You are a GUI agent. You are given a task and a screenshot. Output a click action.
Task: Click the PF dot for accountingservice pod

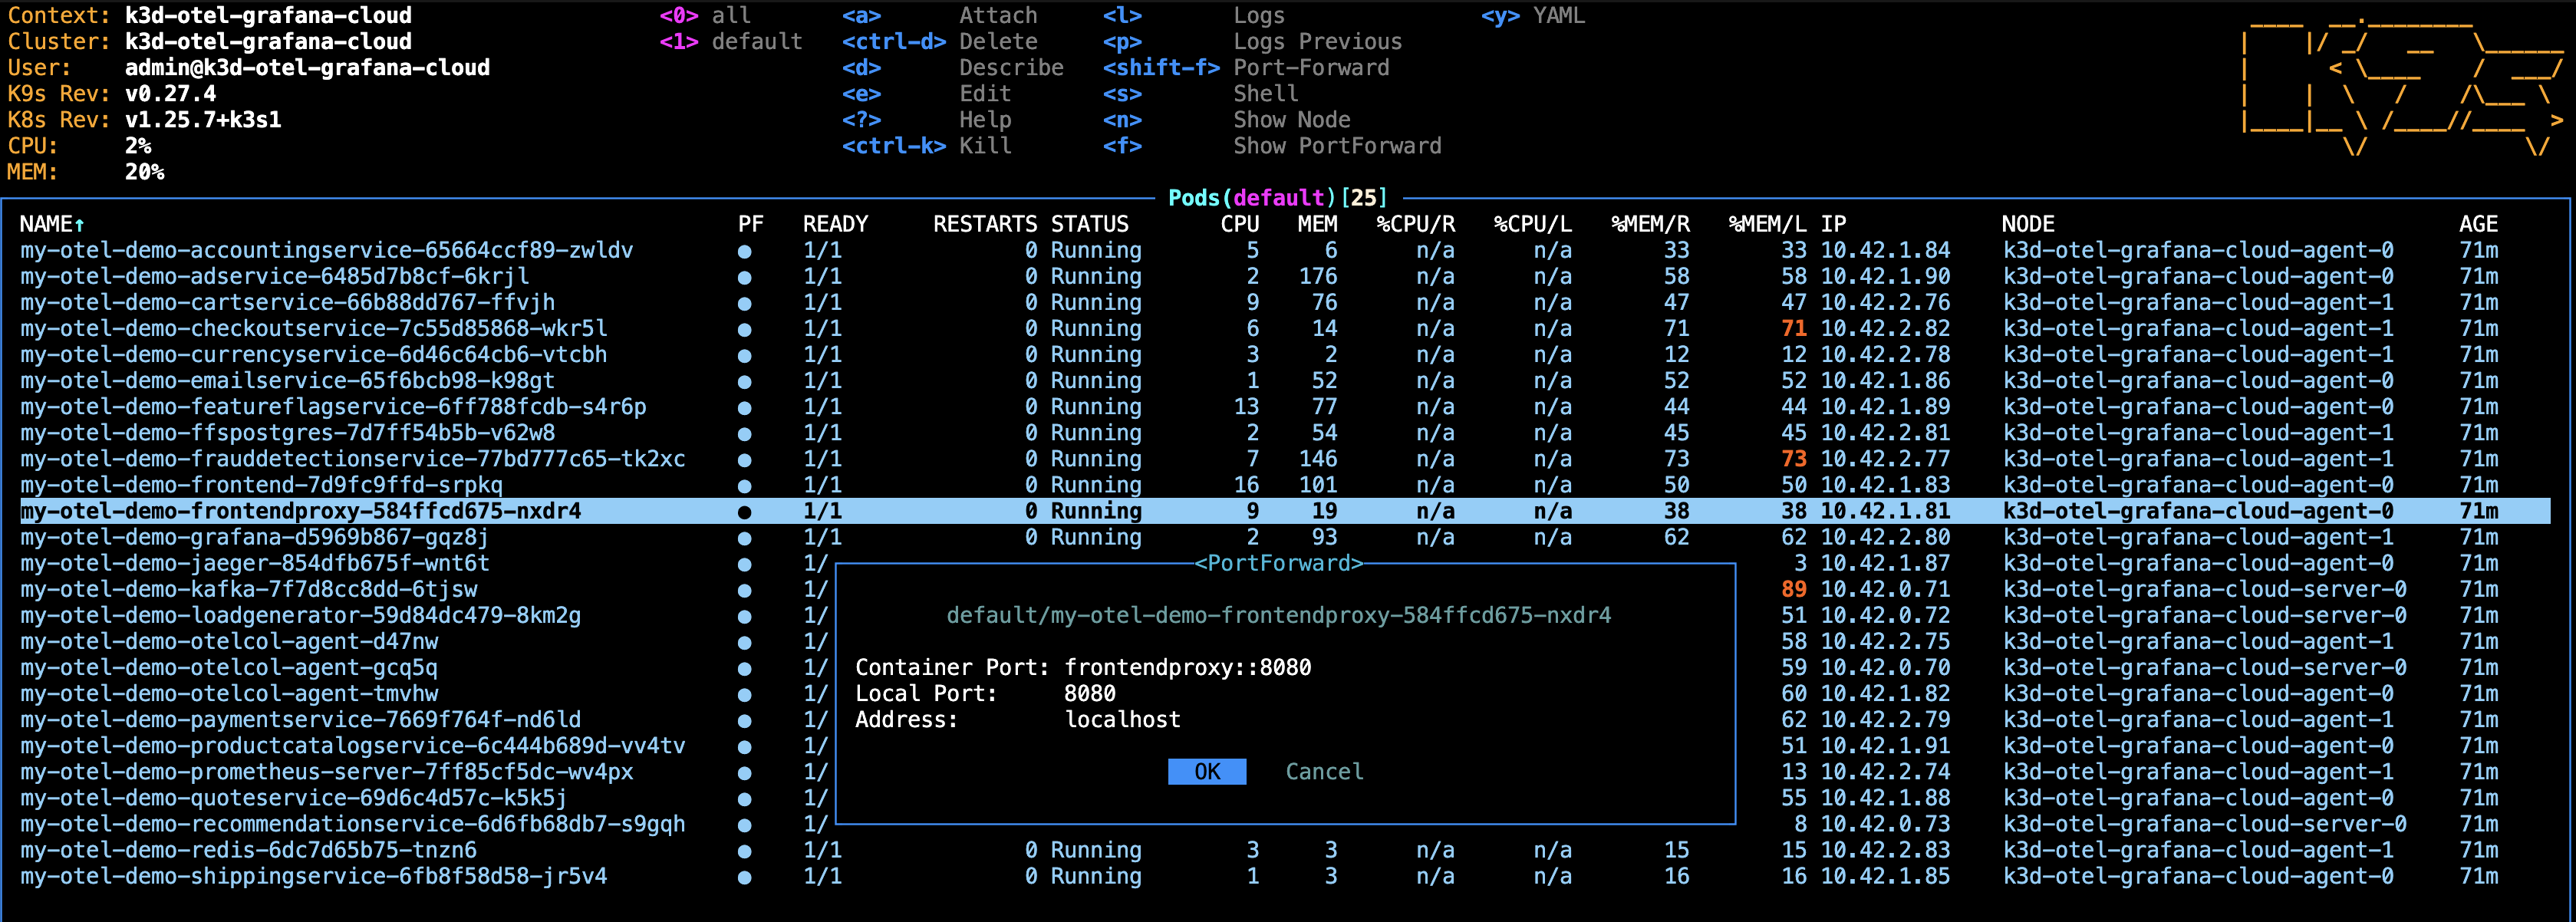click(744, 251)
